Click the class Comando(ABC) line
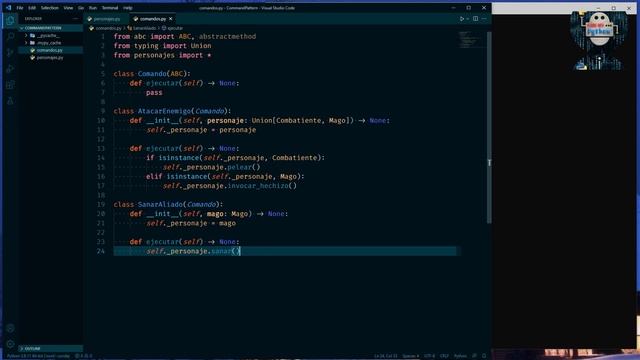The image size is (640, 360). tap(152, 74)
